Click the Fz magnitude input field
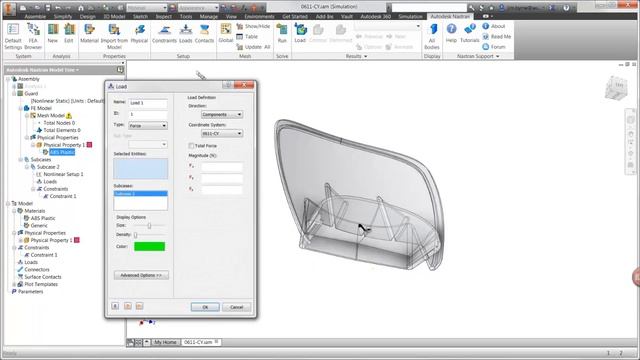Viewport: 640px width, 360px height. (x=222, y=190)
